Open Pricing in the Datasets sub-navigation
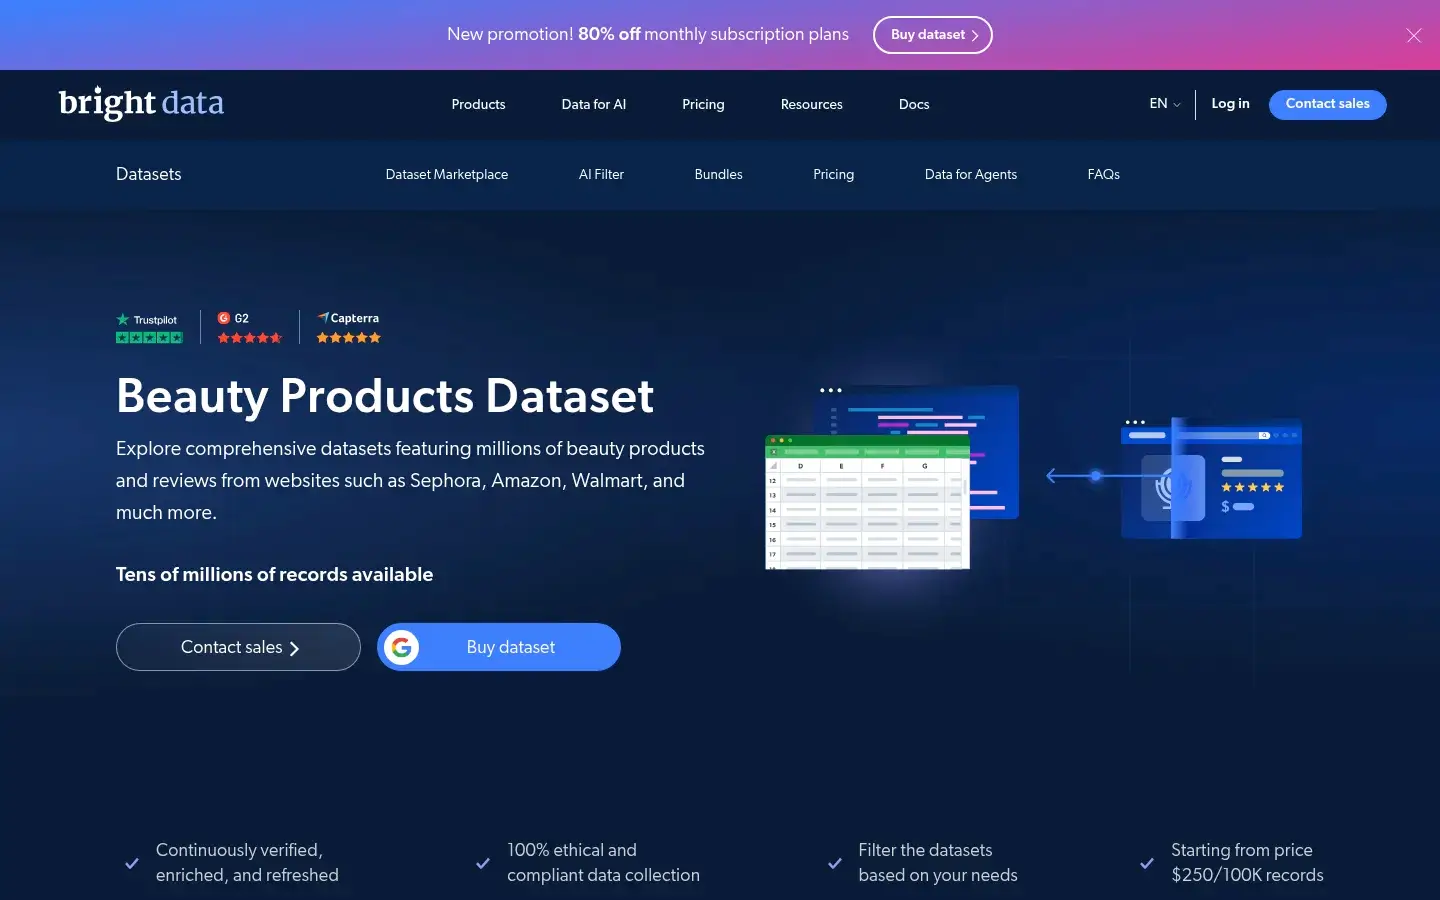The width and height of the screenshot is (1440, 900). coord(833,174)
